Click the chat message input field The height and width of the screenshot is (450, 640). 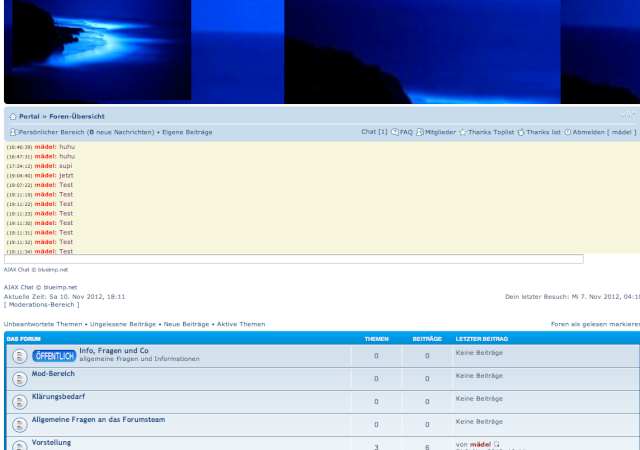[293, 259]
